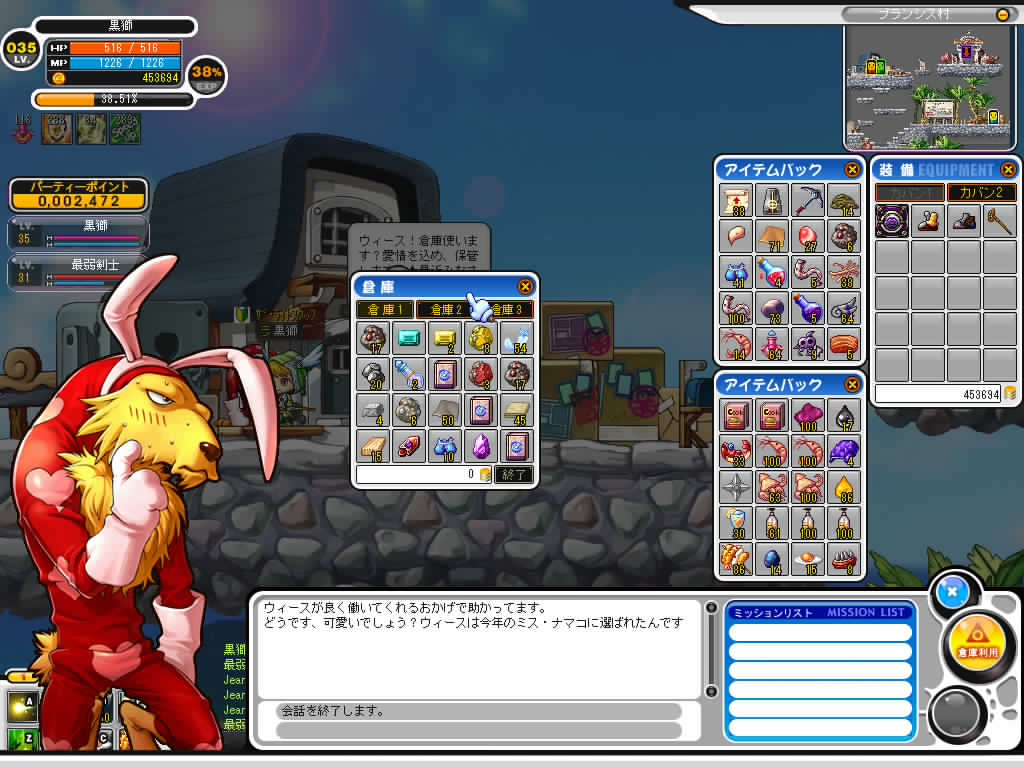Select the red ore with count 3
This screenshot has width=1024, height=768.
click(x=481, y=374)
